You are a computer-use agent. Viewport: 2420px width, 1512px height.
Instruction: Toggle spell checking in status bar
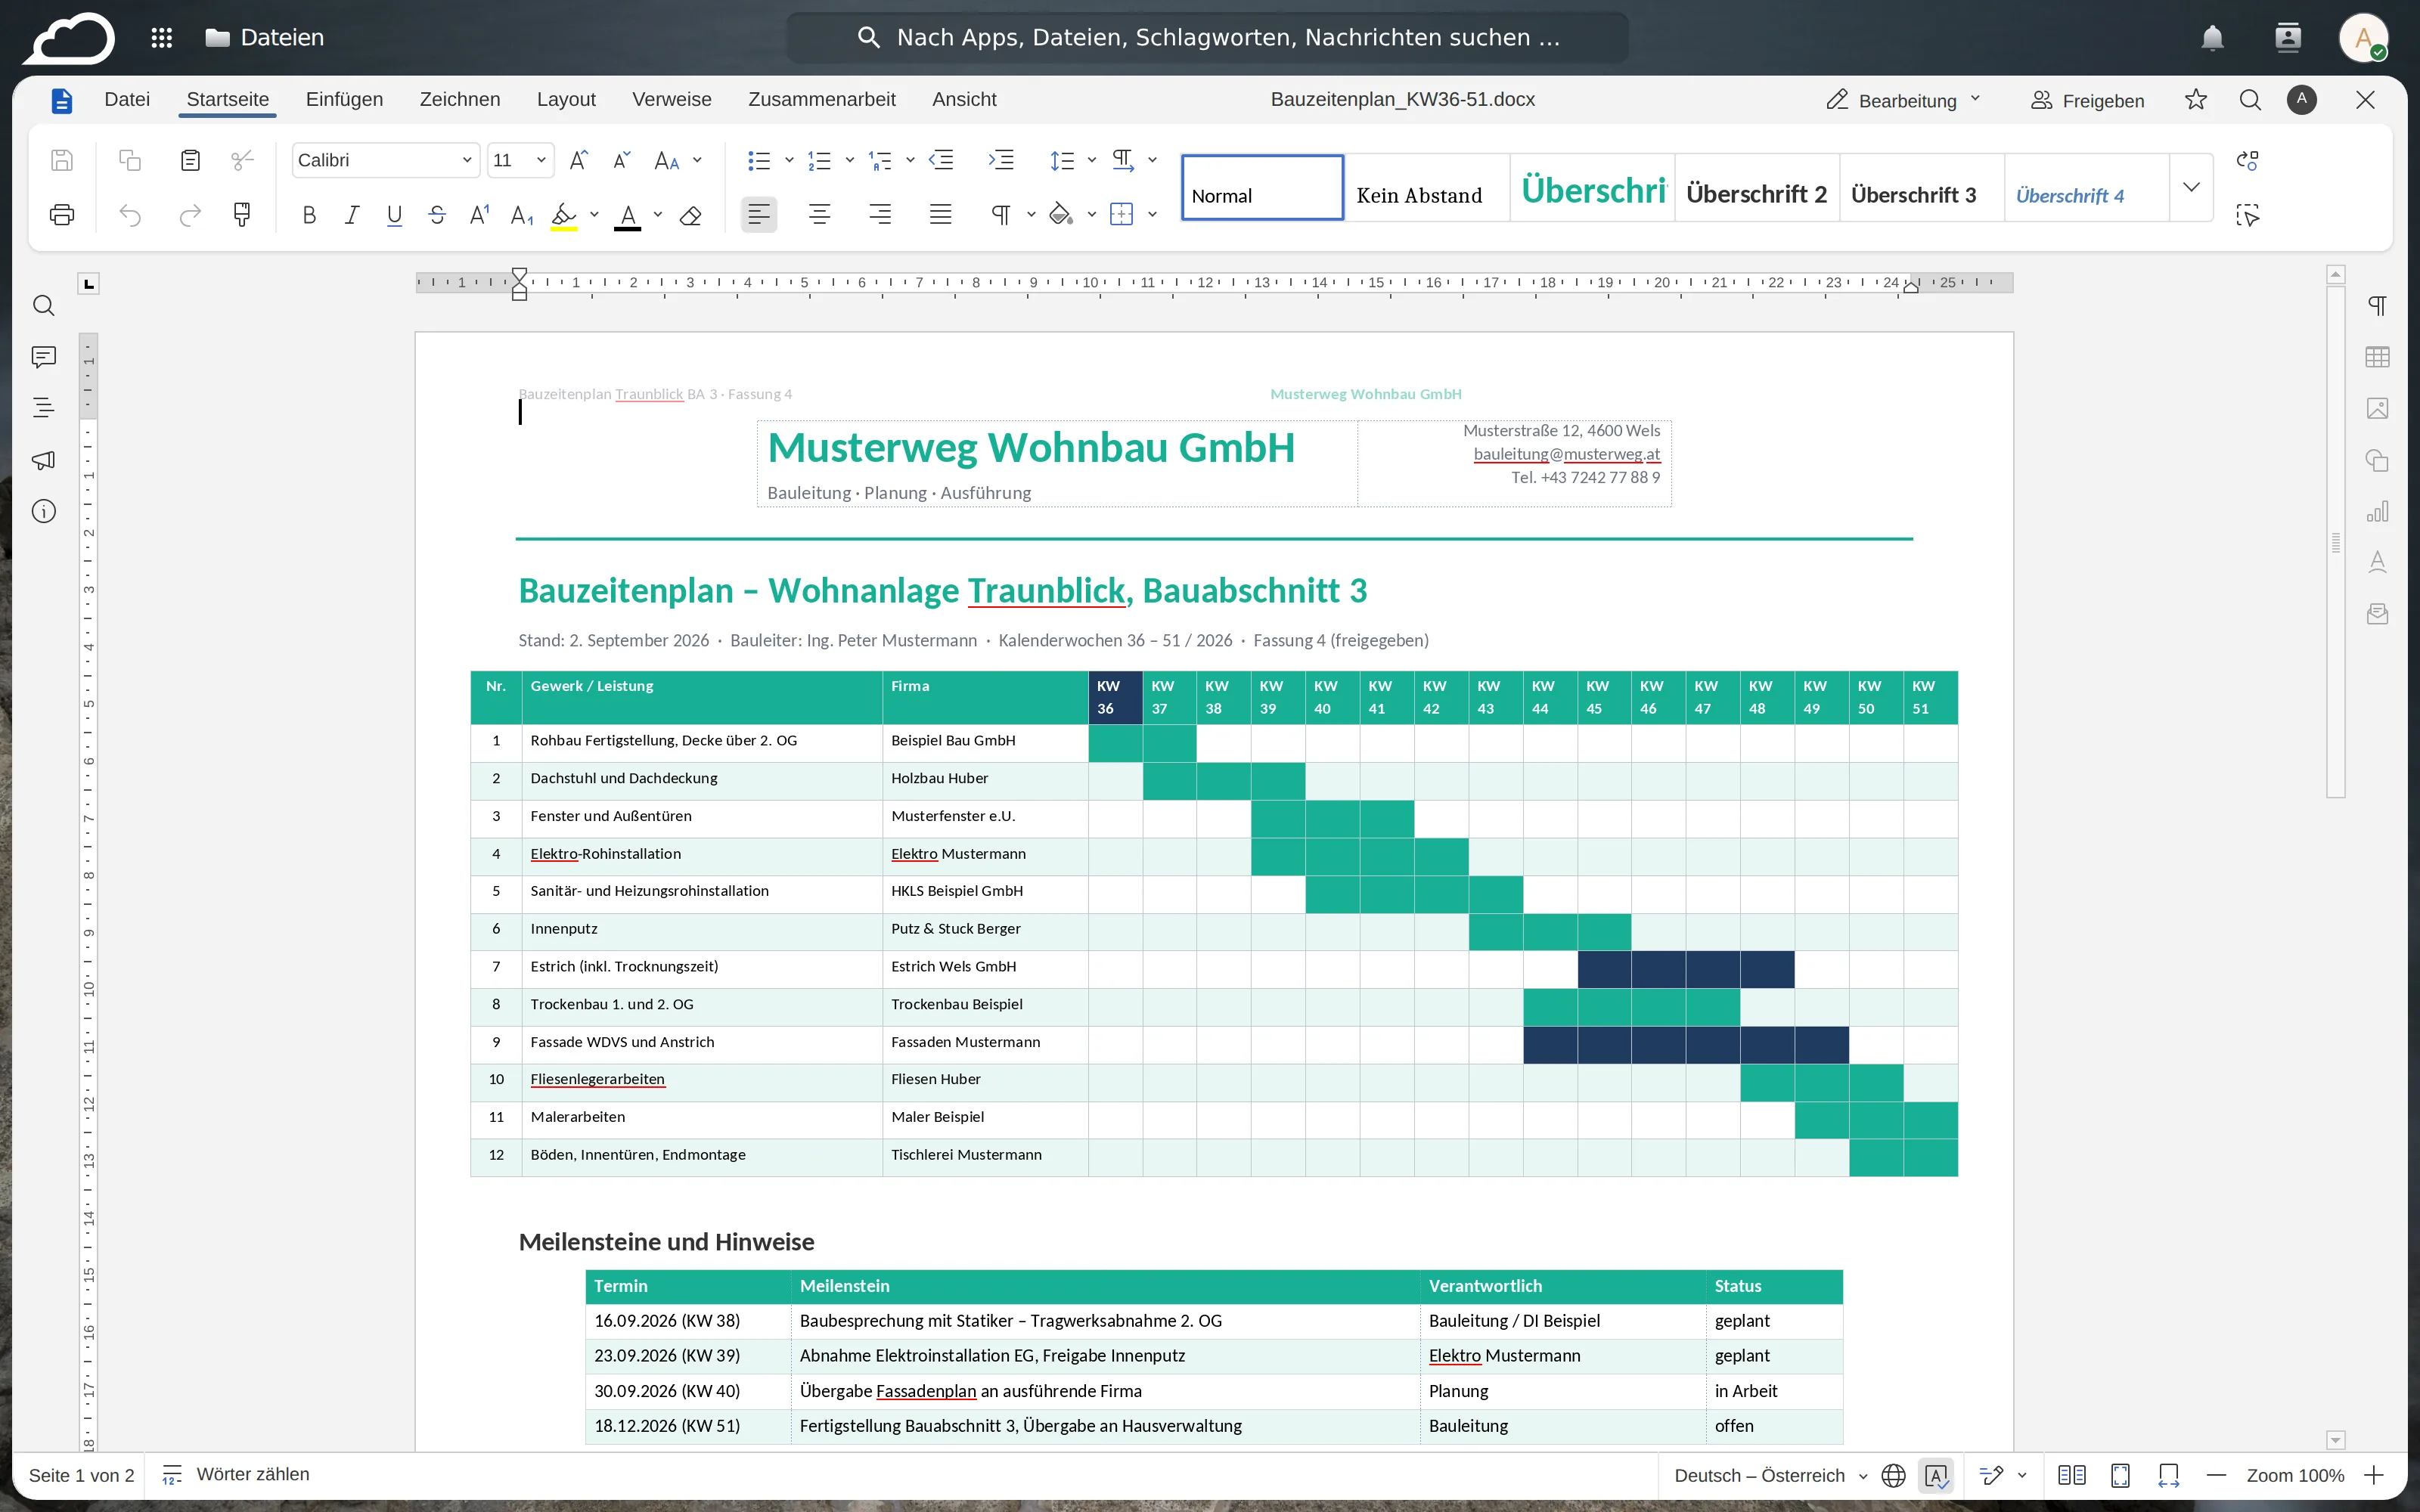coord(1936,1475)
